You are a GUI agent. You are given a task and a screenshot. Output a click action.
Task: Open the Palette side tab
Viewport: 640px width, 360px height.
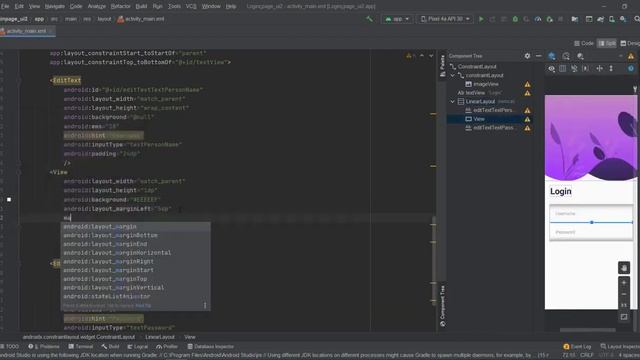(x=442, y=66)
